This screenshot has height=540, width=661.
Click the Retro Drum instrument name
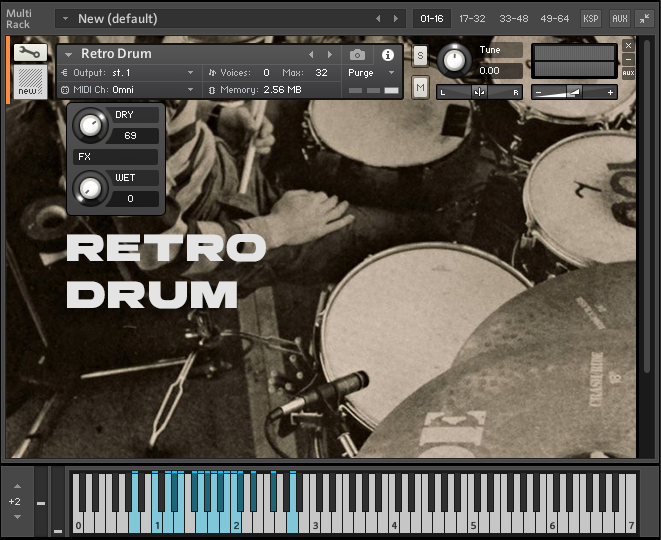[116, 54]
